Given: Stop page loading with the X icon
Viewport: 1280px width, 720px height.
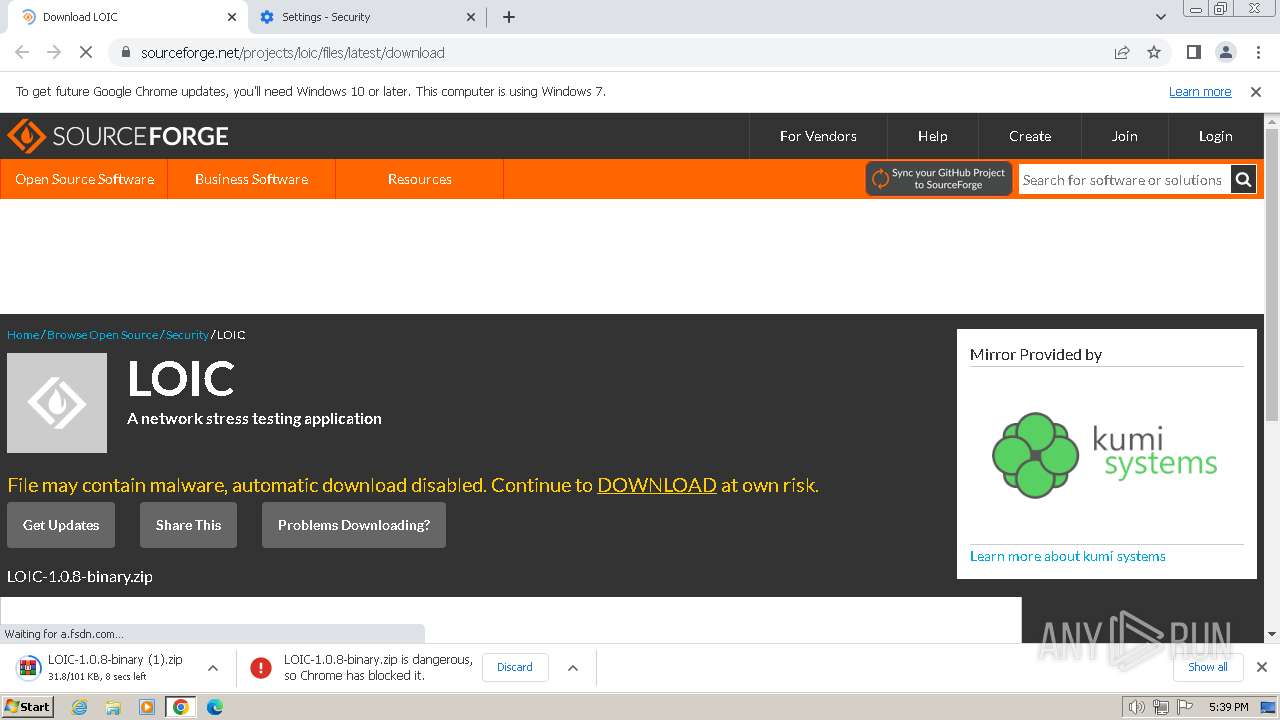Looking at the screenshot, I should (86, 52).
